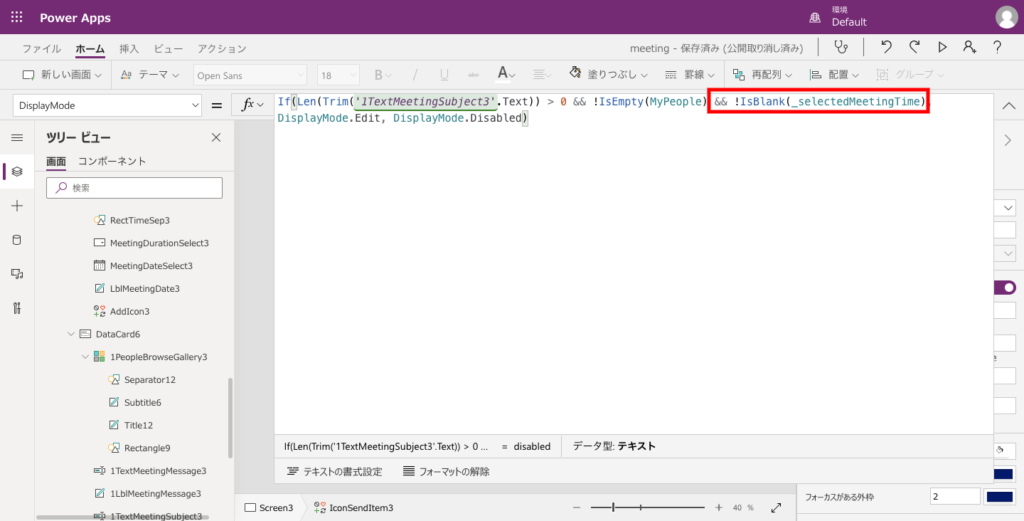Open the Theme (テーマ) menu
This screenshot has width=1024, height=521.
click(150, 75)
